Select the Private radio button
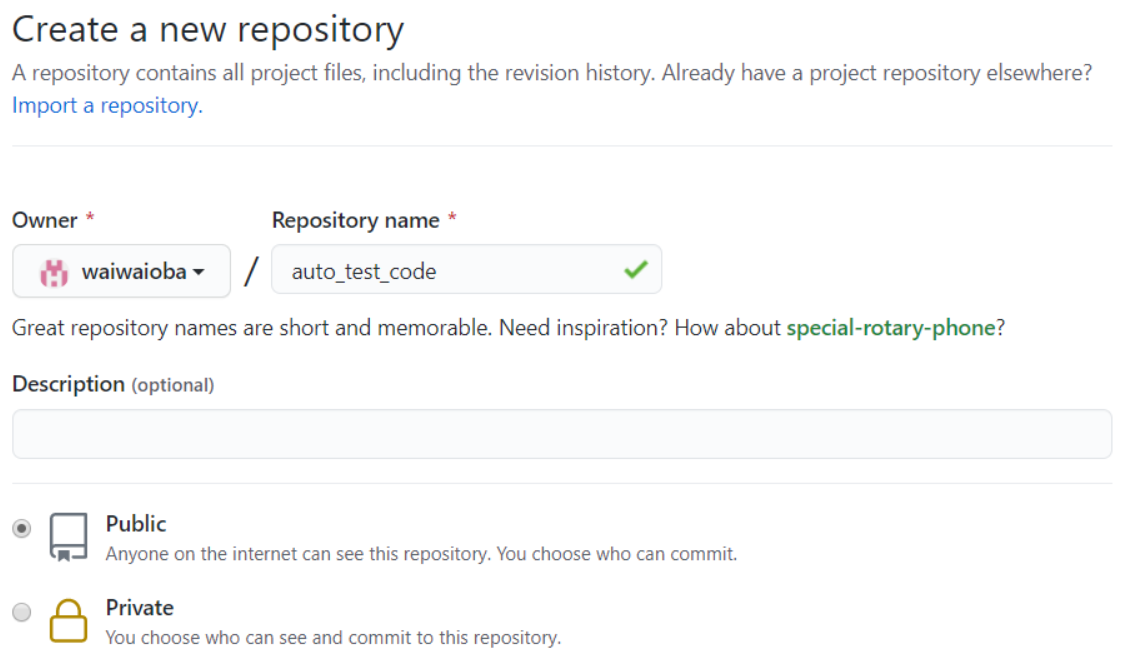Image resolution: width=1124 pixels, height=656 pixels. coord(22,612)
